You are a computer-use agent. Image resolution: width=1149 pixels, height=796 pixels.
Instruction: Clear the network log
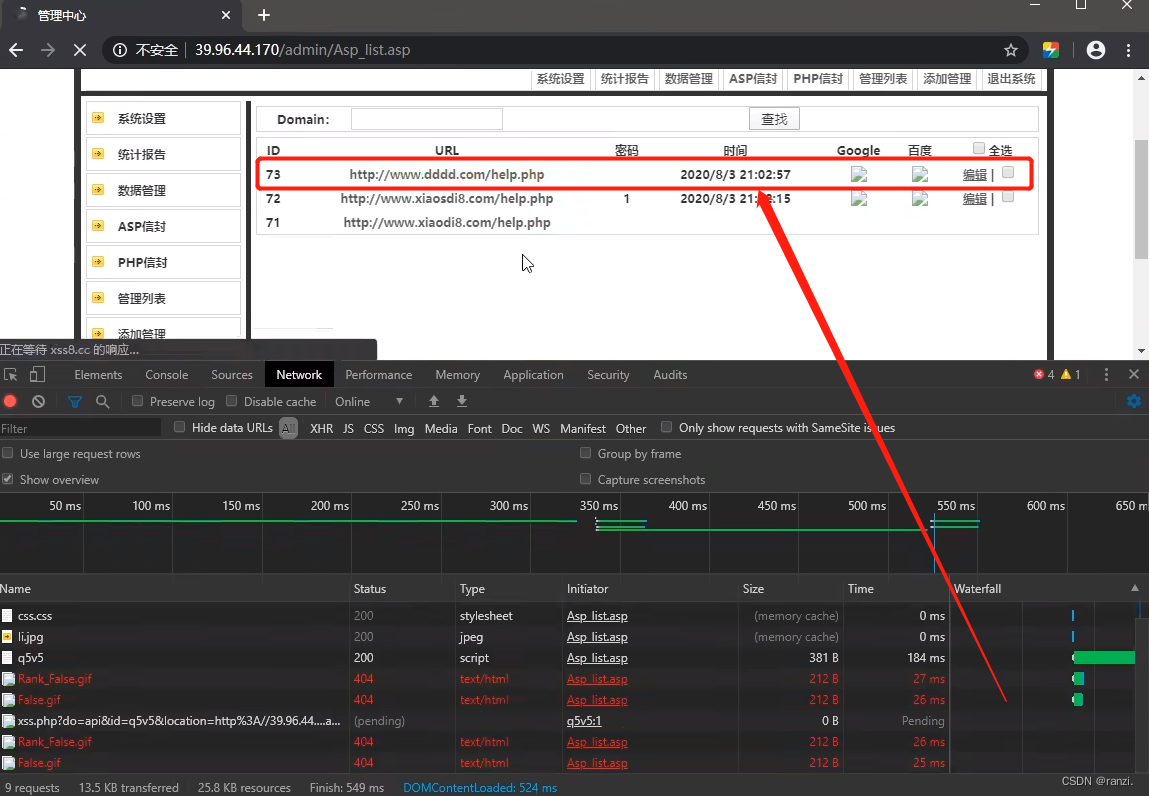pyautogui.click(x=38, y=401)
